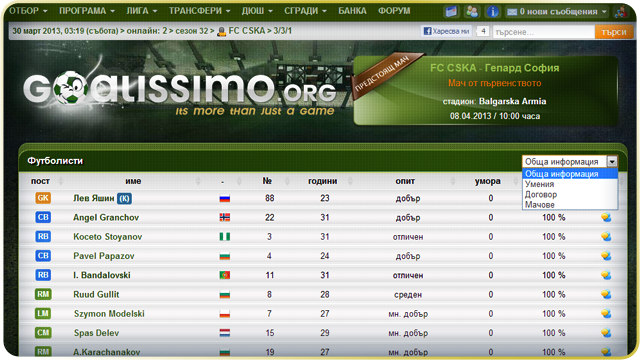This screenshot has width=640, height=360.
Task: Open the news calendar icon in top bar
Action: tap(451, 11)
